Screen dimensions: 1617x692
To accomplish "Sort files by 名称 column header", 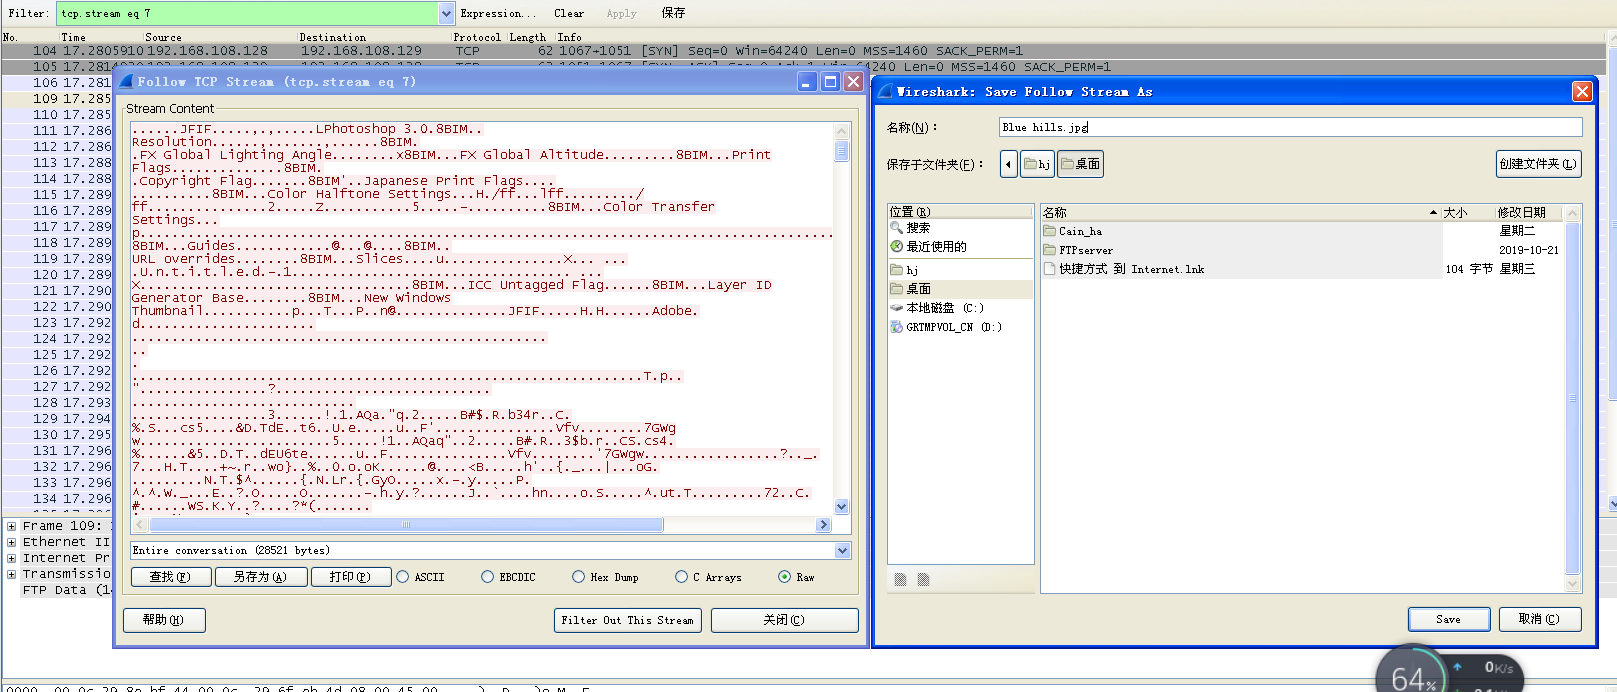I will click(1240, 212).
